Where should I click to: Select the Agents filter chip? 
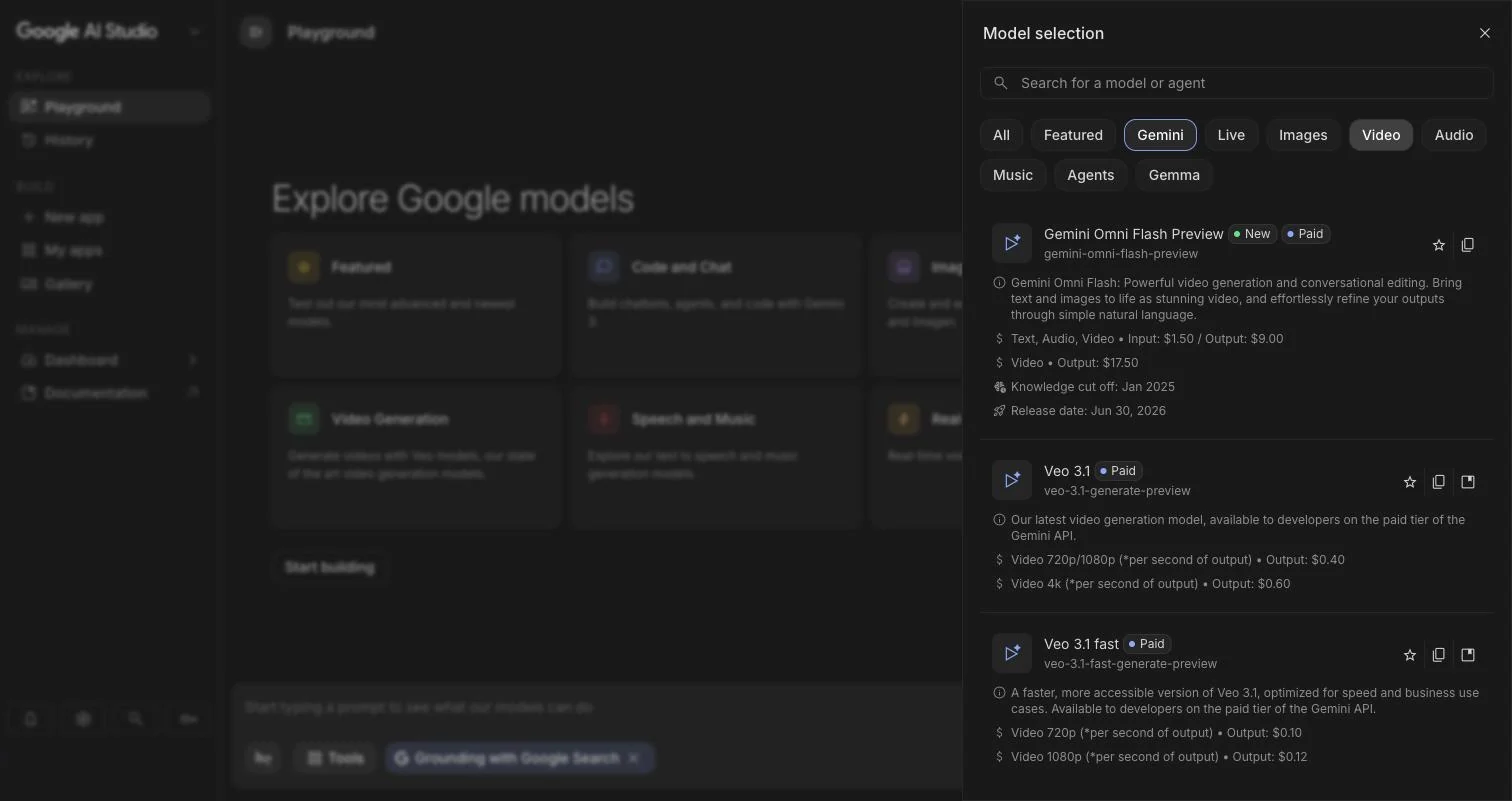tap(1090, 175)
